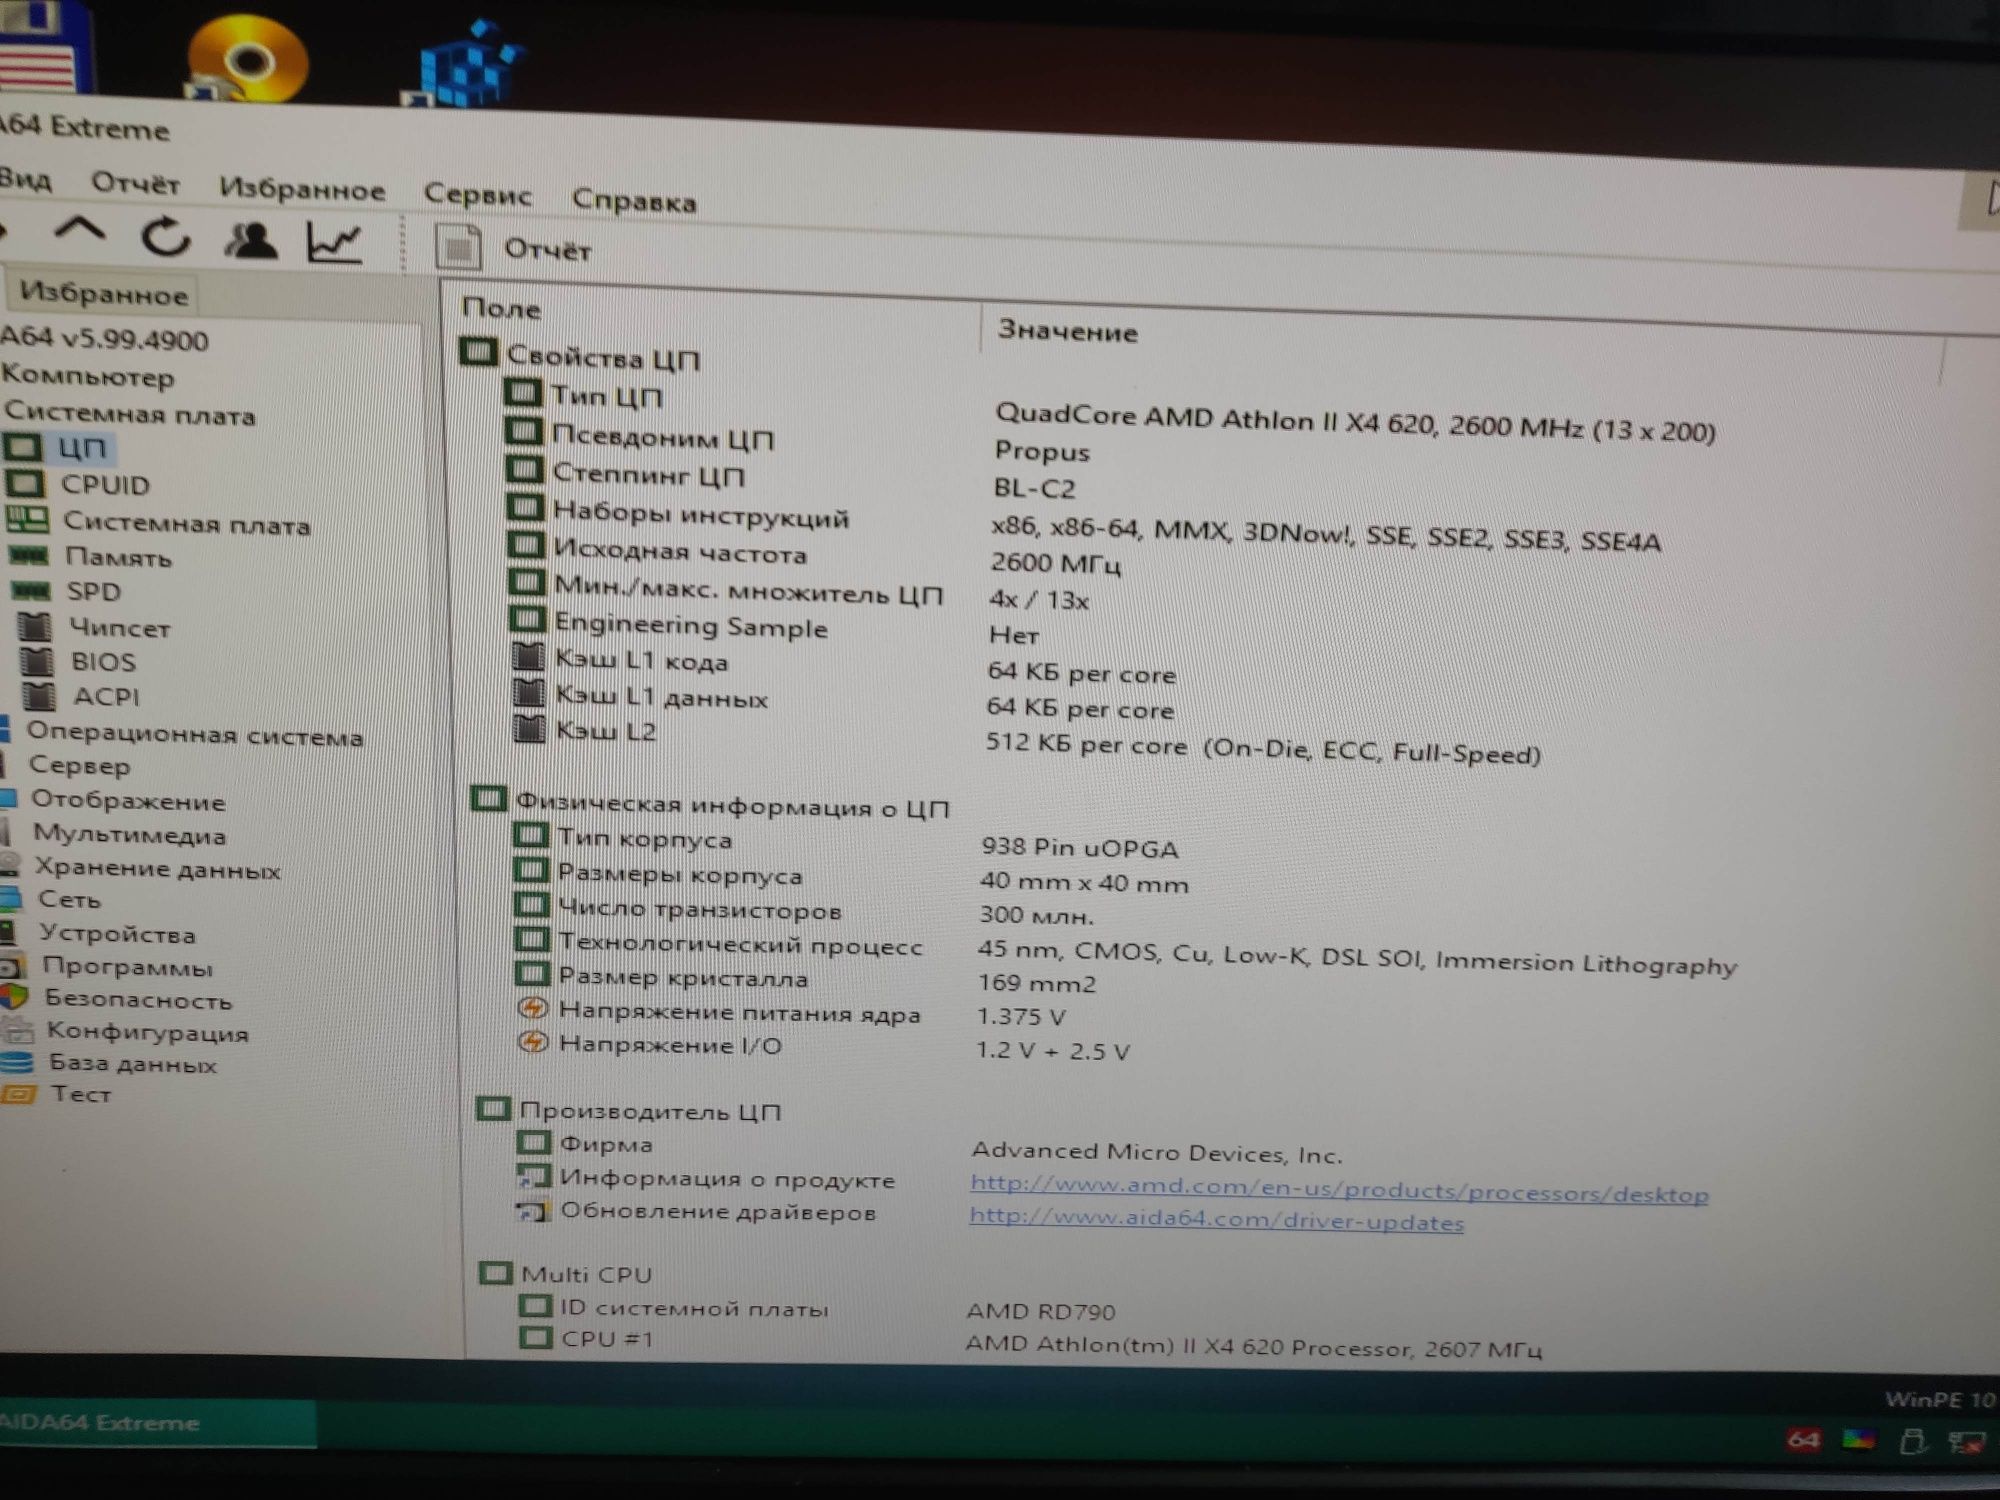Open Конфигурация category
Image resolution: width=2000 pixels, height=1500 pixels.
click(x=147, y=1030)
